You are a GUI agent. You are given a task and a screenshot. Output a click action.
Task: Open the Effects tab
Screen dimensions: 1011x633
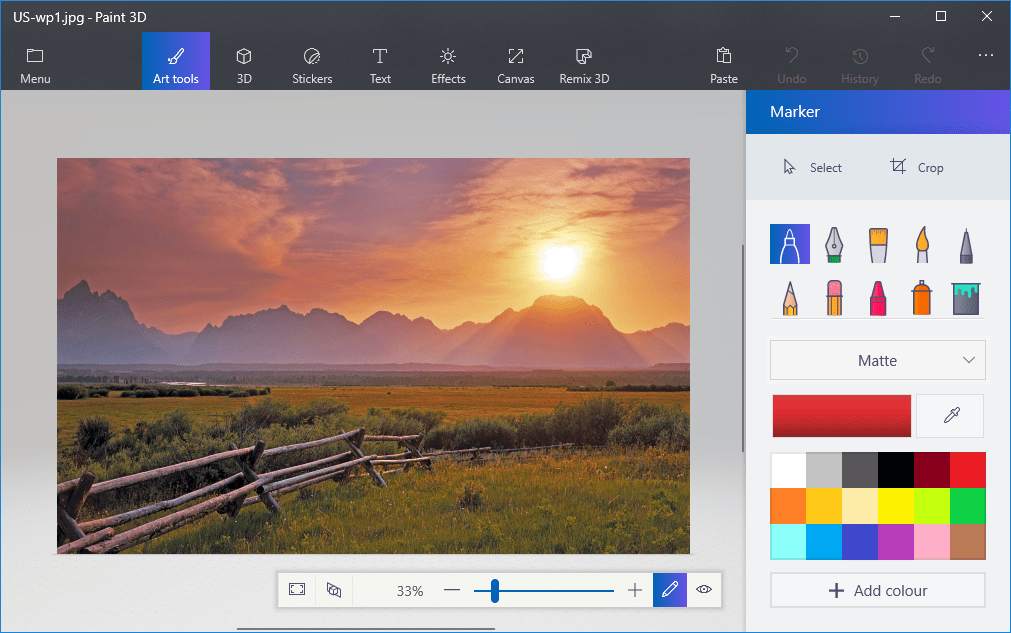tap(448, 65)
